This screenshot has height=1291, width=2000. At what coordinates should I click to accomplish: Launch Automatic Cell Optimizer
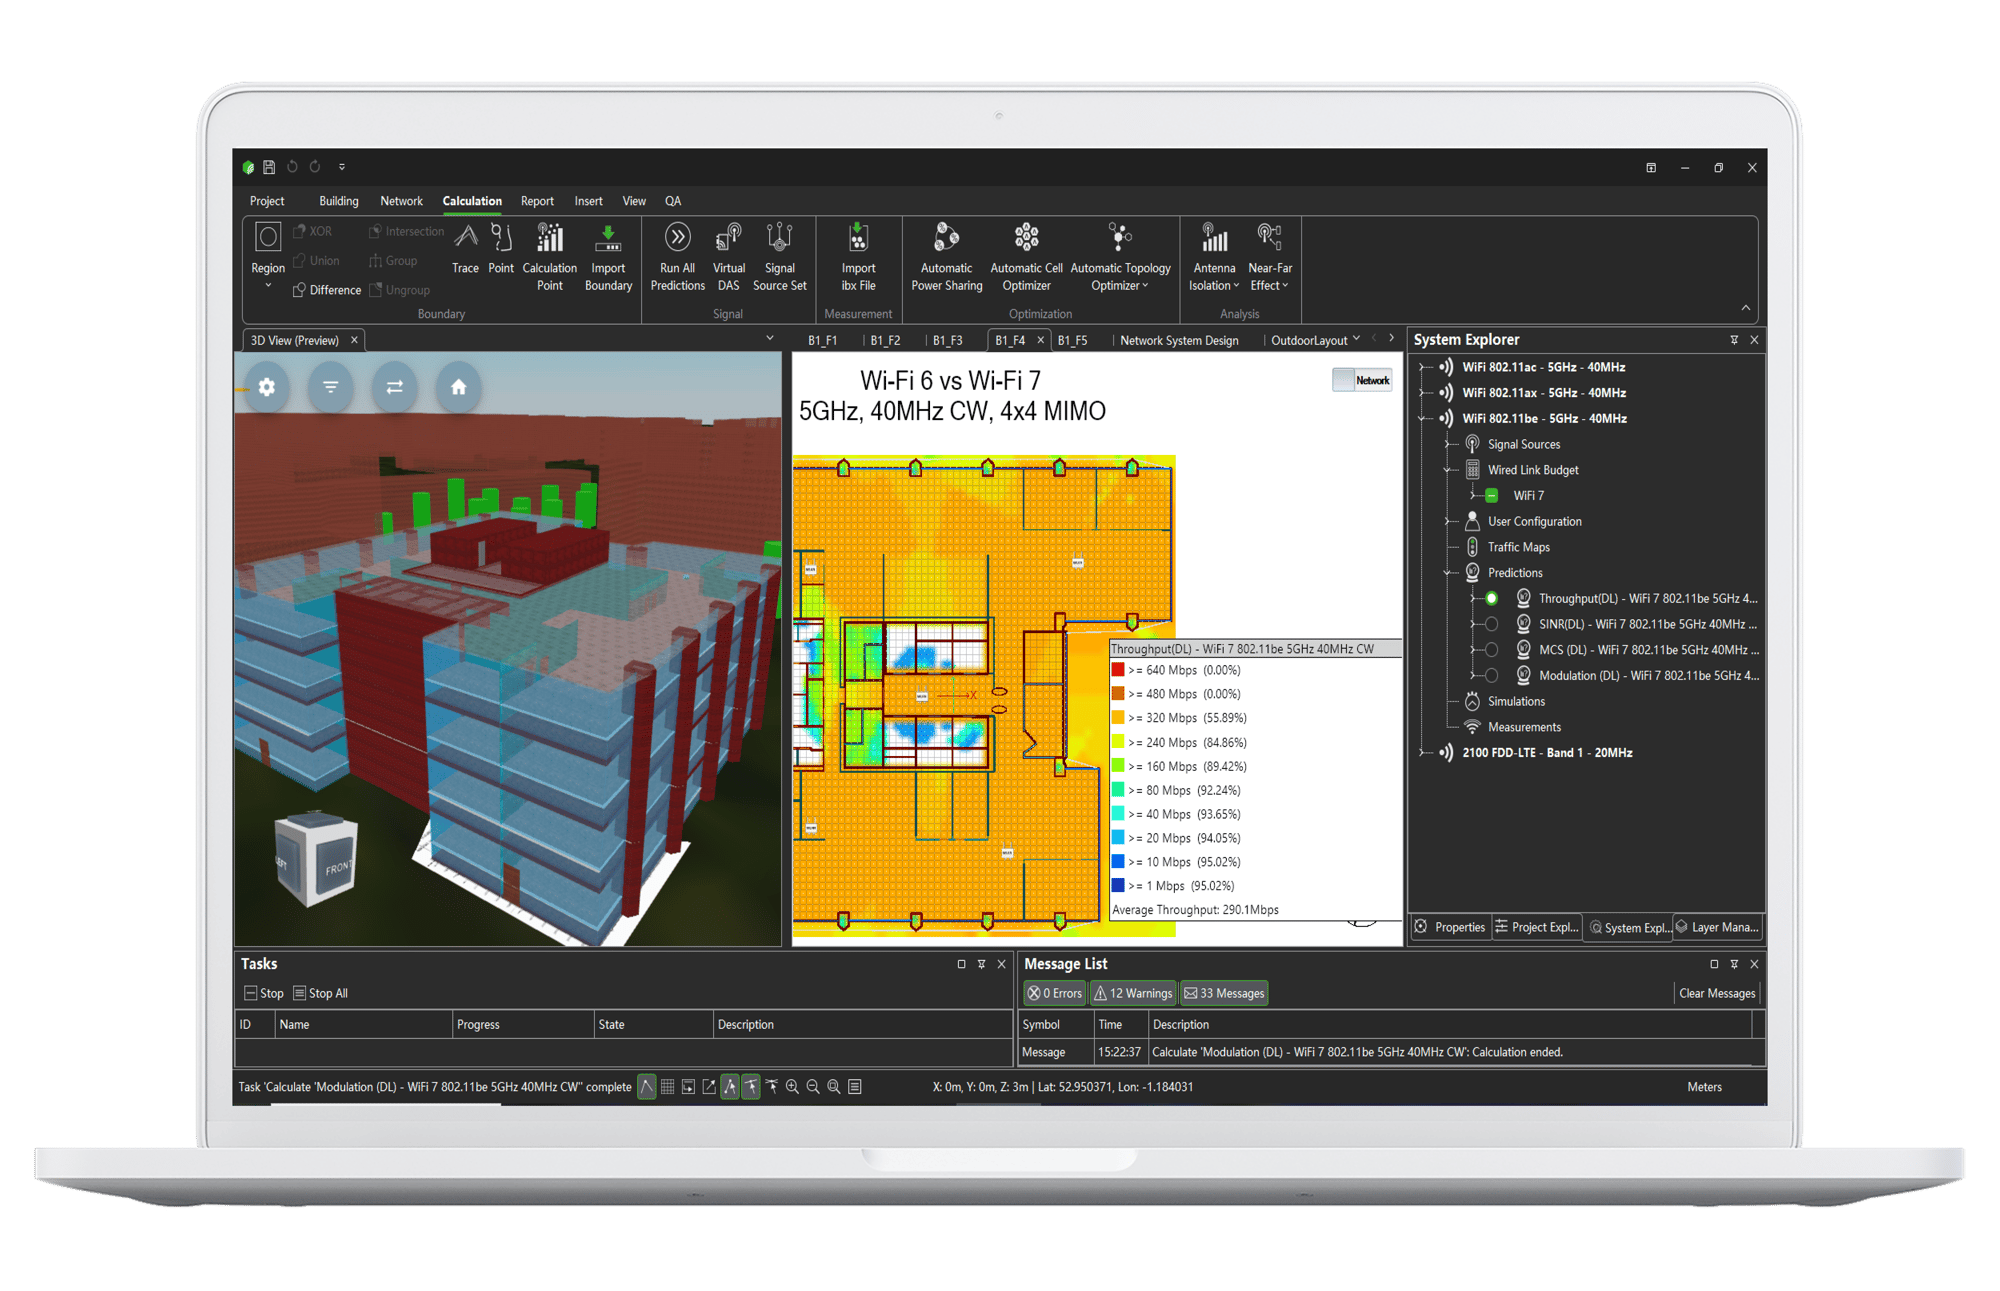(x=1026, y=257)
